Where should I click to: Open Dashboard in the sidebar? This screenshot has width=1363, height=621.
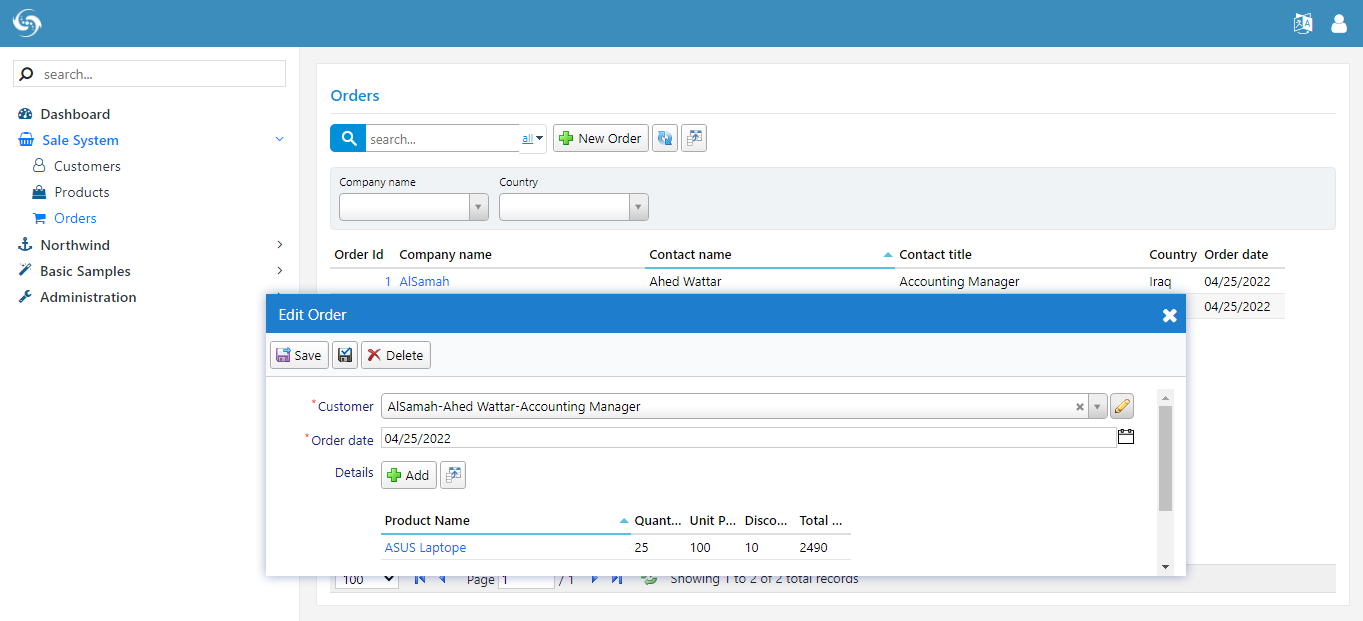(75, 114)
